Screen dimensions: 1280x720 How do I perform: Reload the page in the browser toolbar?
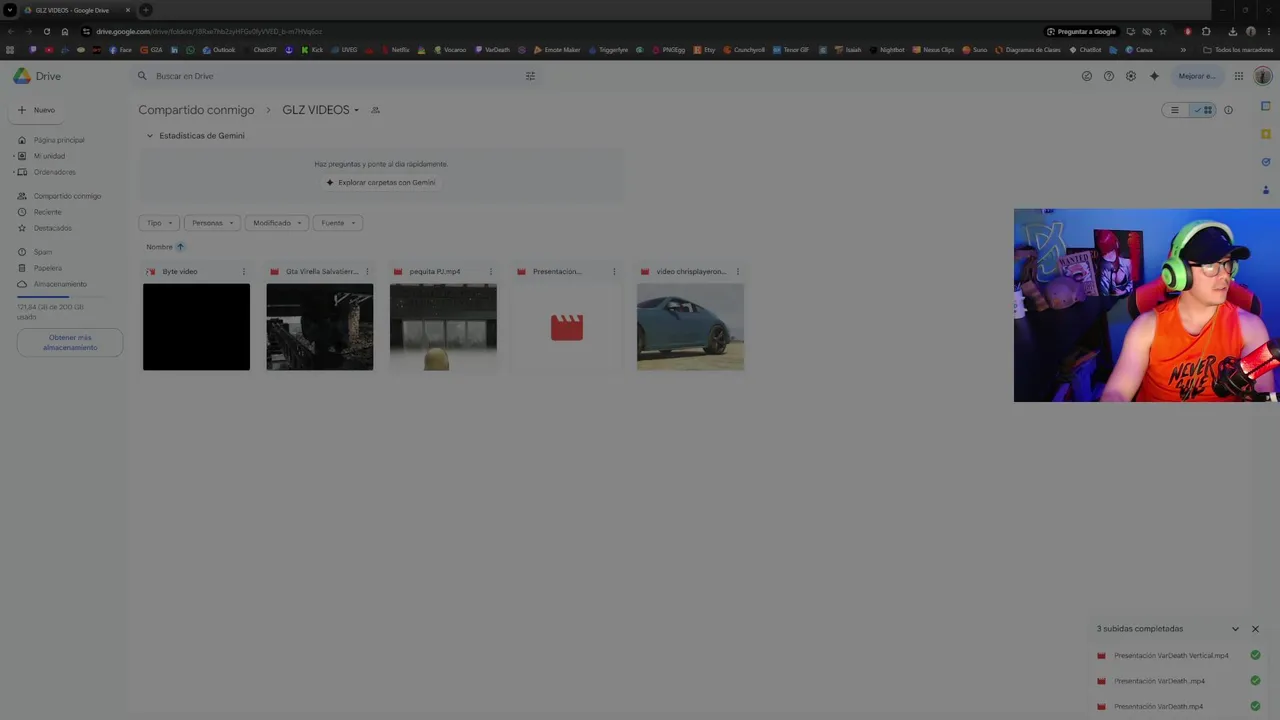point(46,32)
